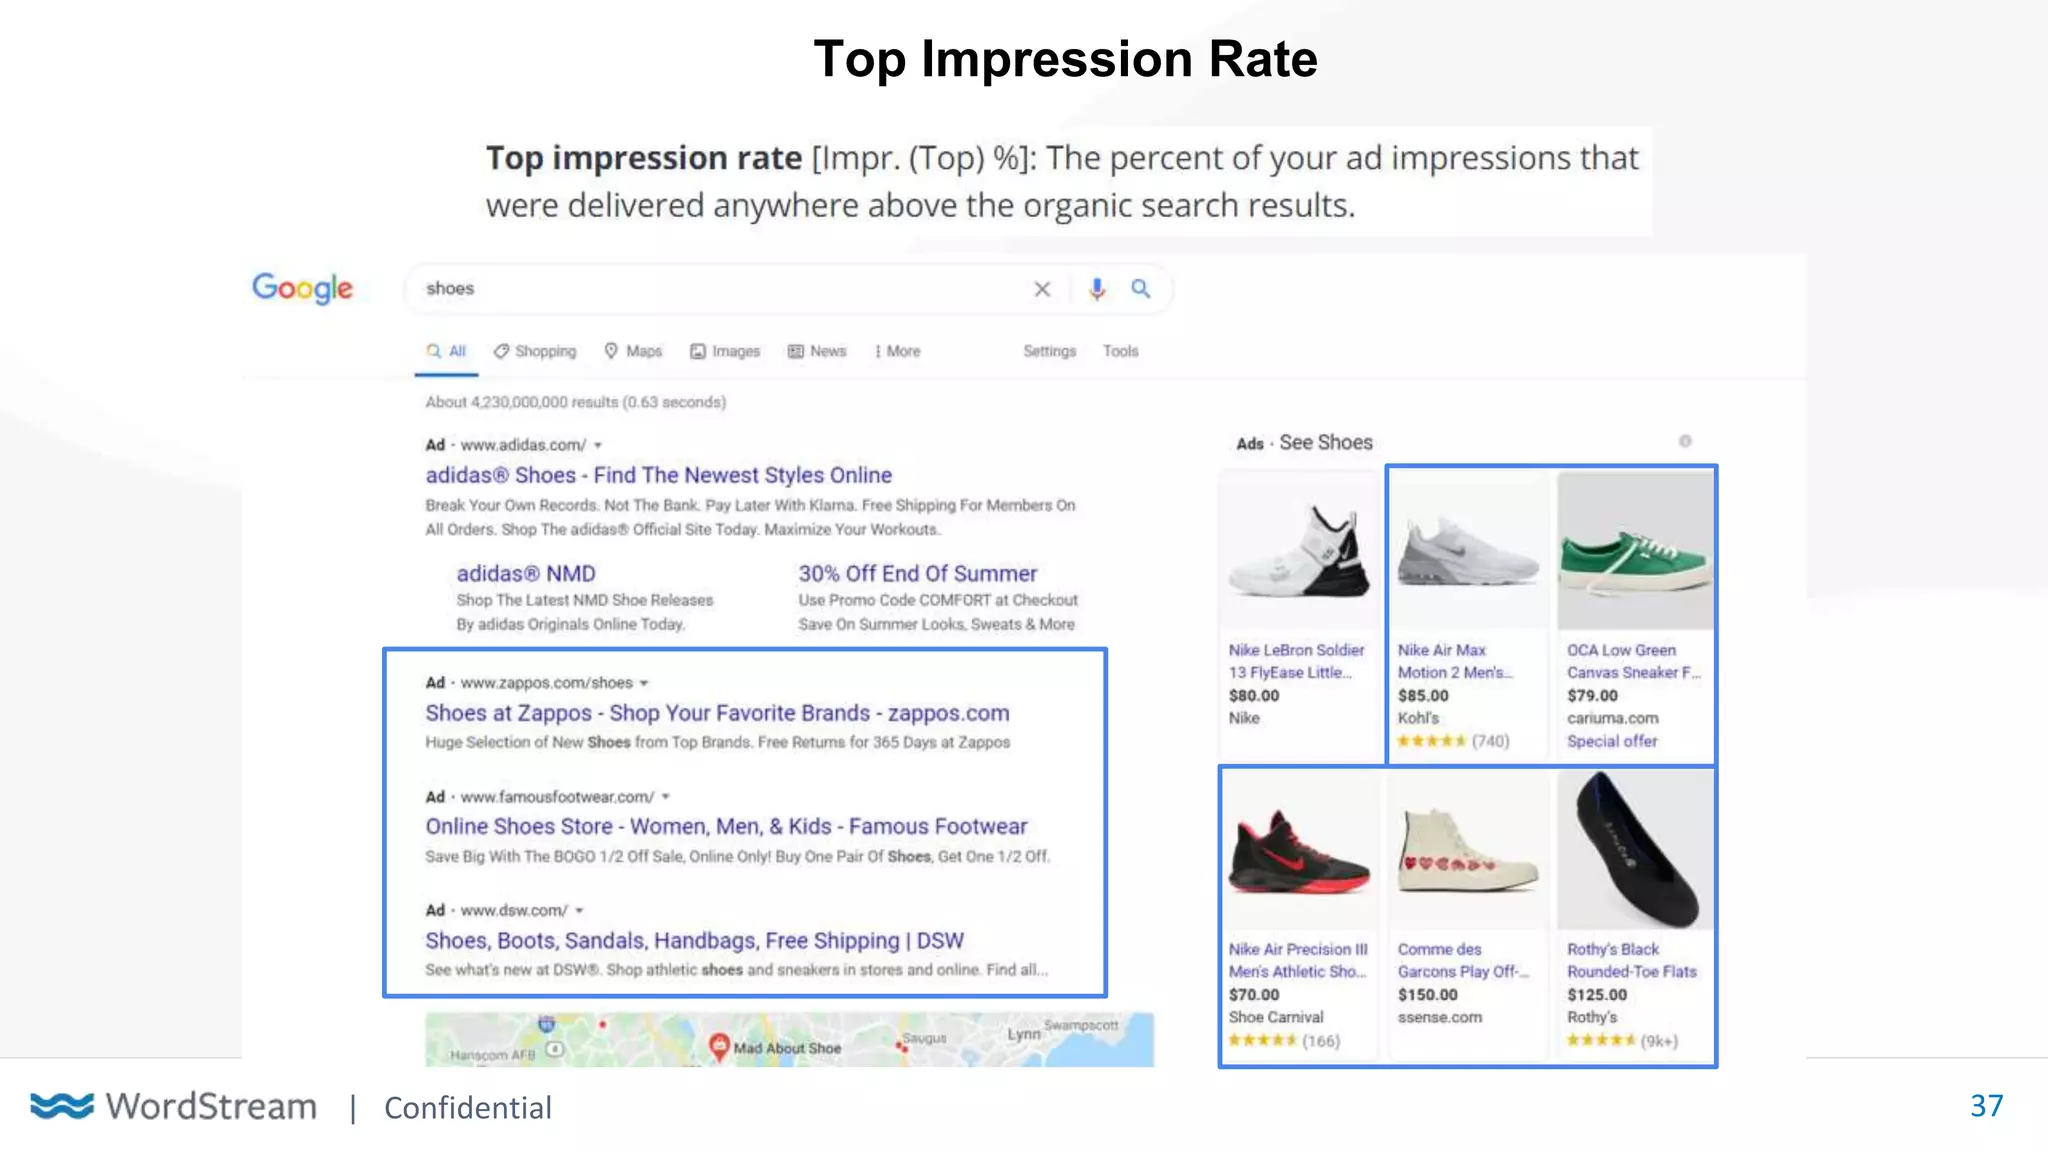Open adidas Shoes - Find The Newest Styles ad
Screen dimensions: 2048x1152
click(658, 475)
